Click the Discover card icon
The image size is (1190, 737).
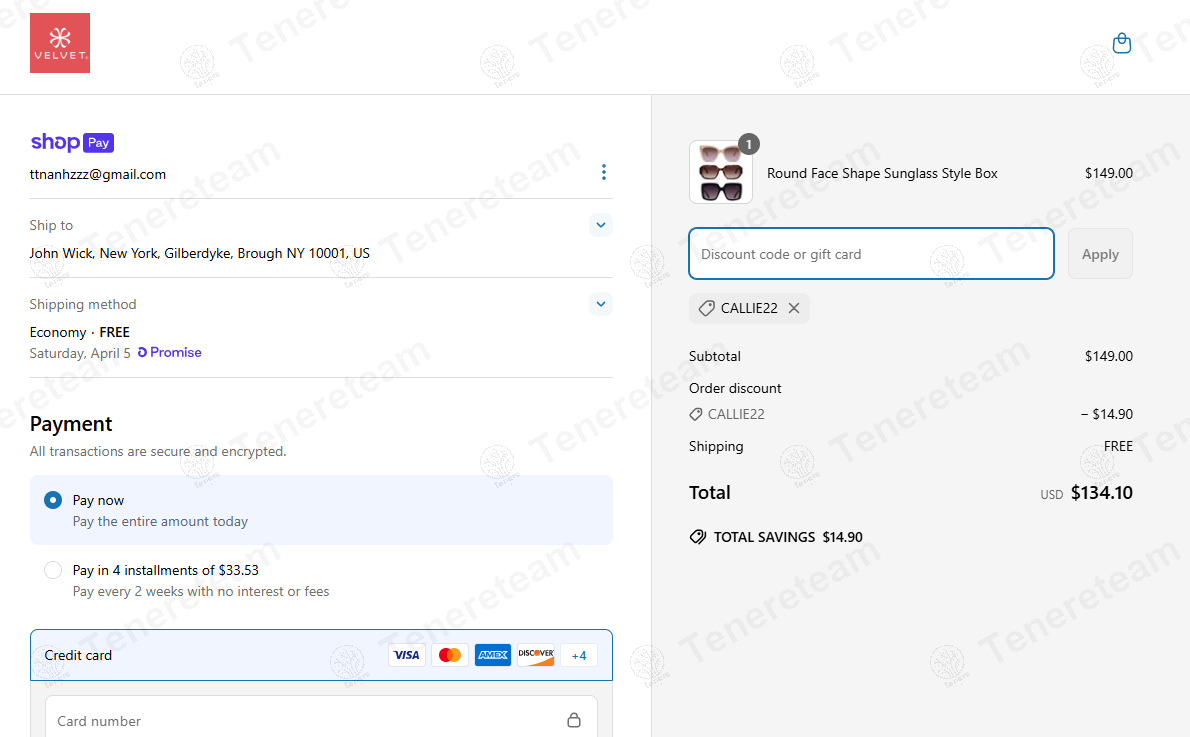click(536, 655)
